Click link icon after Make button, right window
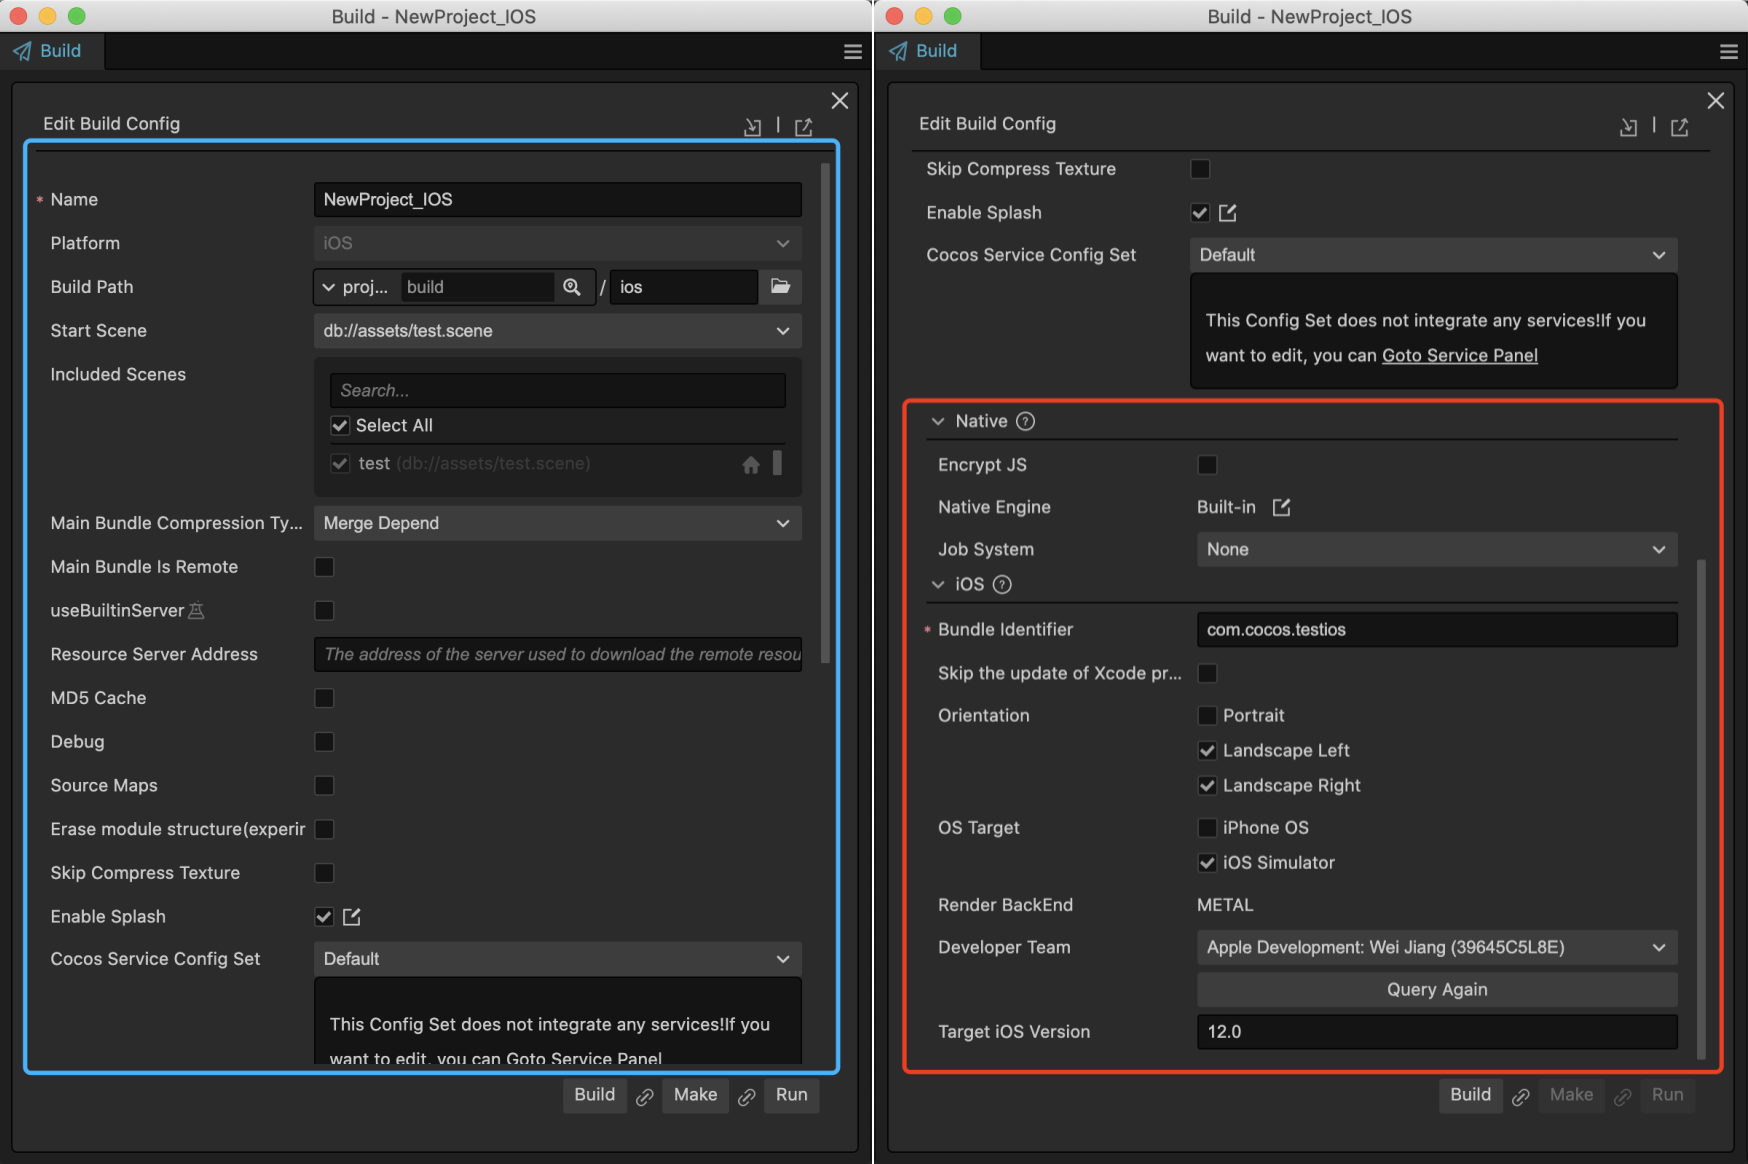The height and width of the screenshot is (1164, 1748). (1623, 1097)
